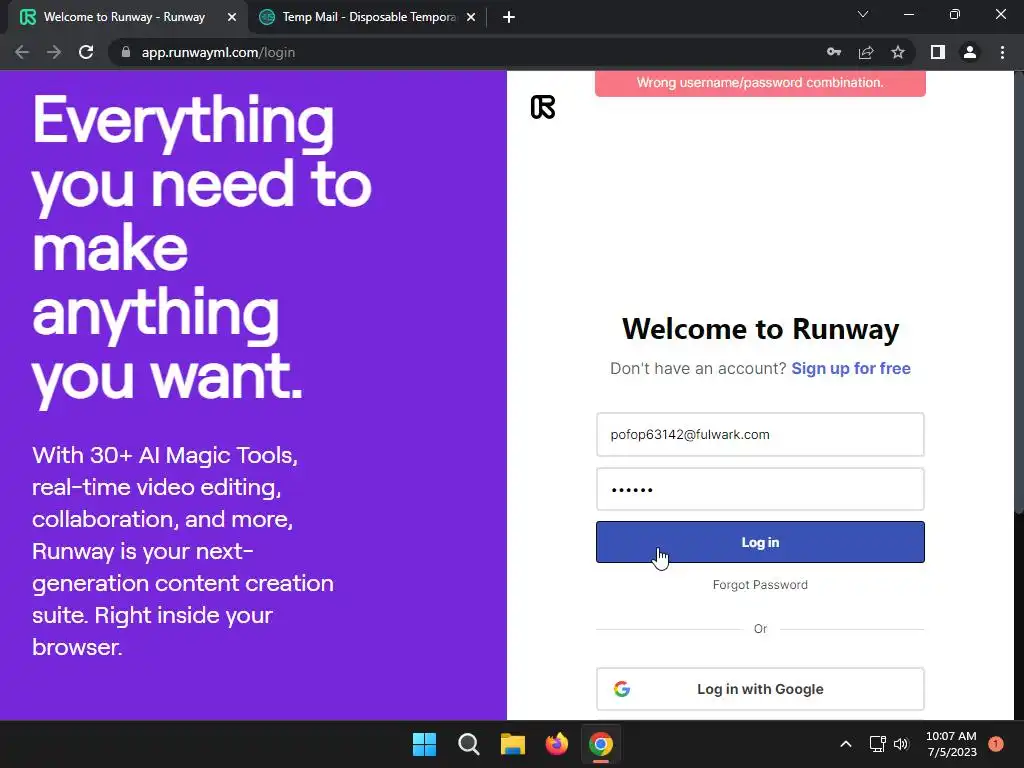
Task: Open the Windows Start menu
Action: click(424, 744)
